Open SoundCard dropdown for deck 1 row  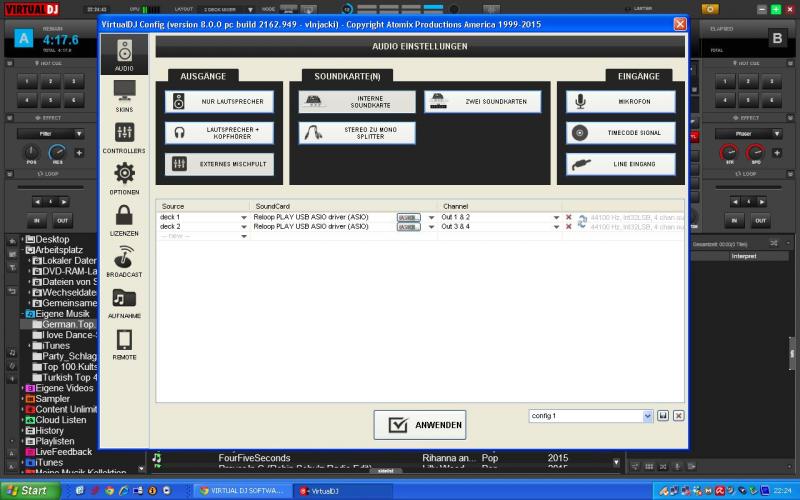tap(432, 217)
